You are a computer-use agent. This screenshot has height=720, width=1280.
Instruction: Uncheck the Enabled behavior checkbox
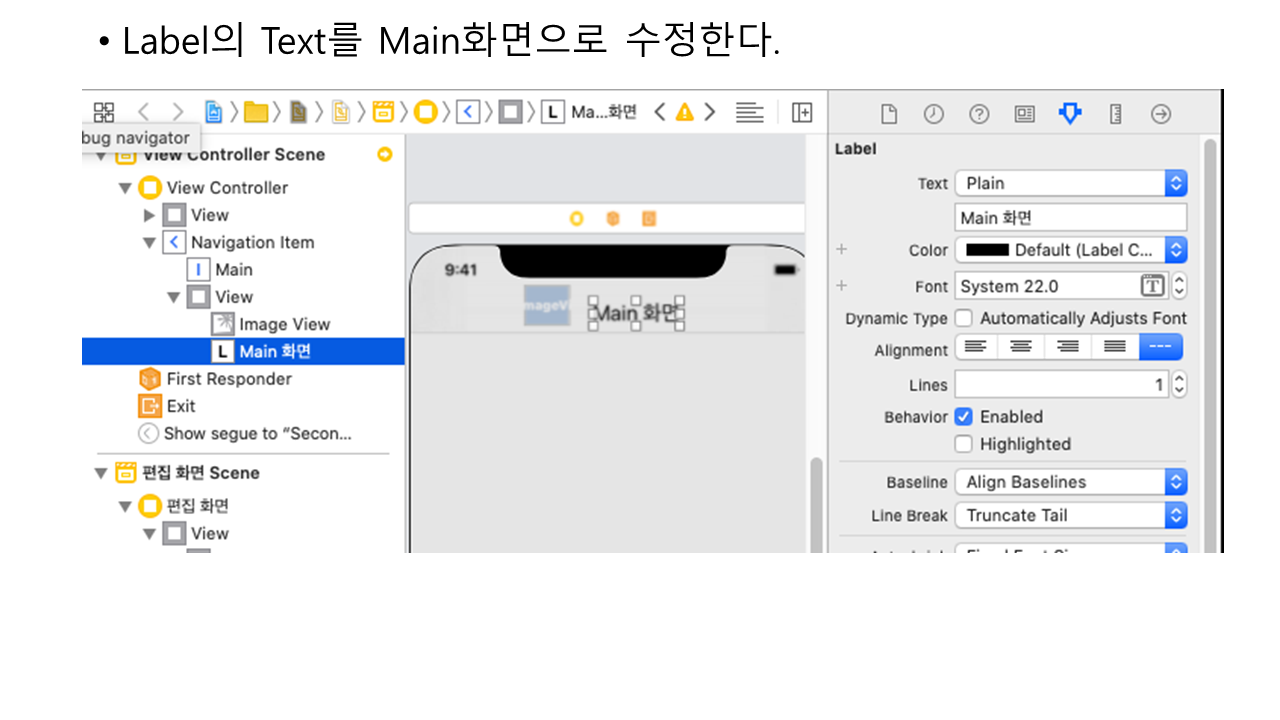(964, 417)
